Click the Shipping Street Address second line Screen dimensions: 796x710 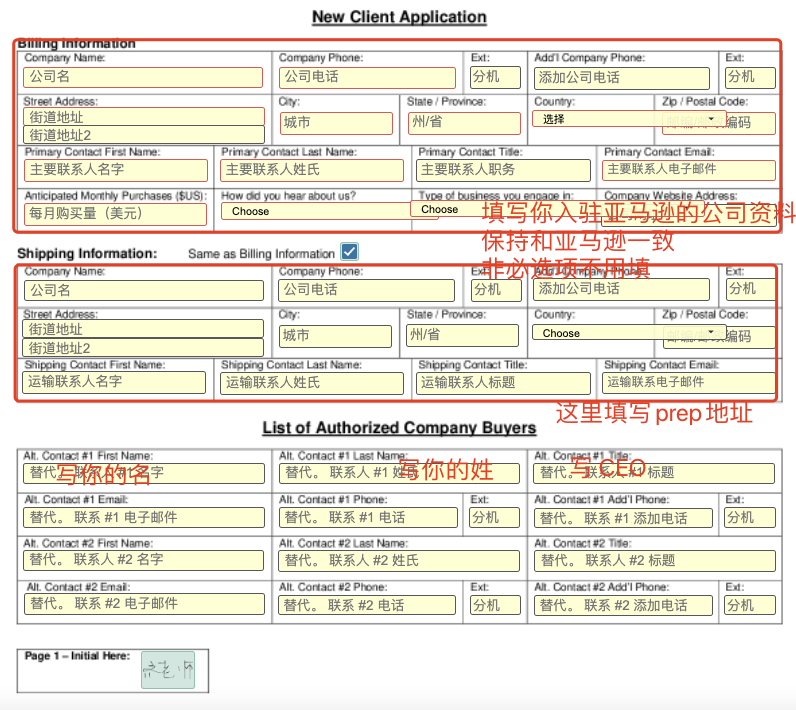(x=143, y=348)
